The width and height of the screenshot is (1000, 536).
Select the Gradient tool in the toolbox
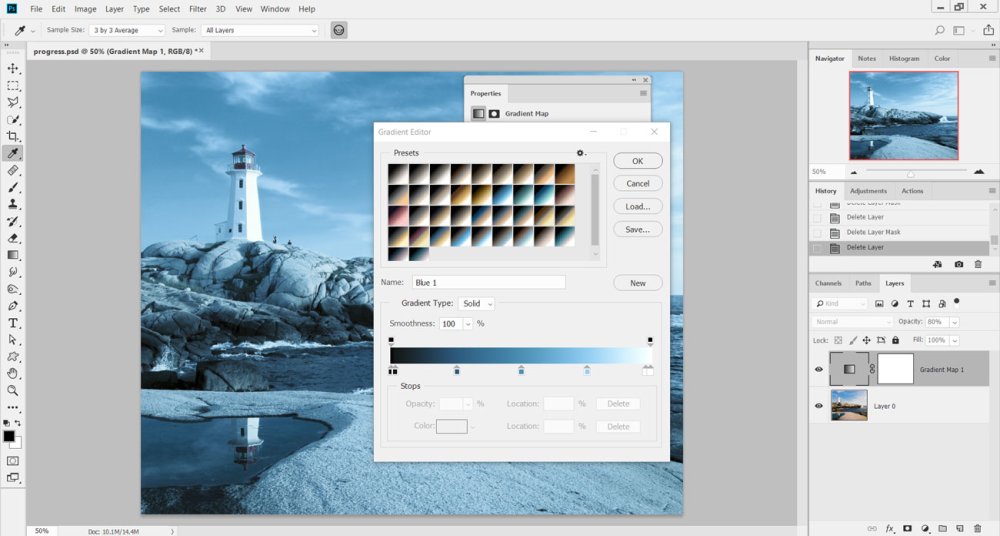tap(13, 255)
